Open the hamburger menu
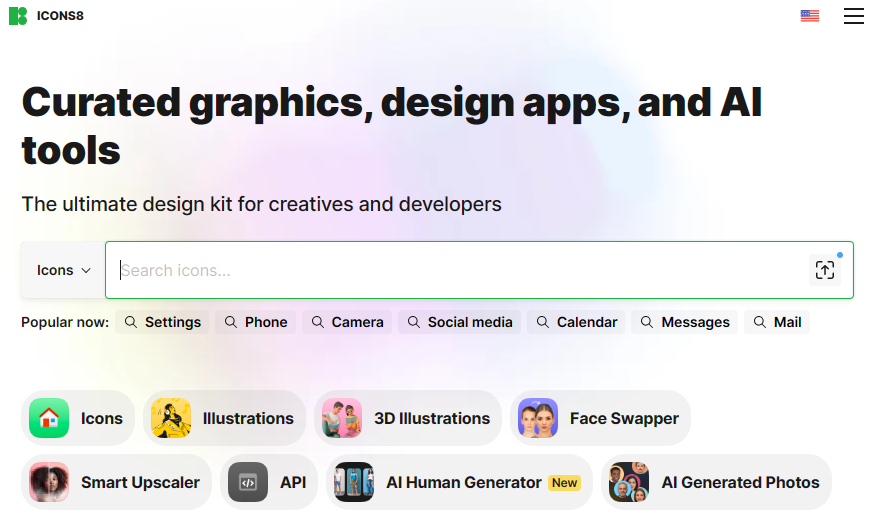 point(854,16)
